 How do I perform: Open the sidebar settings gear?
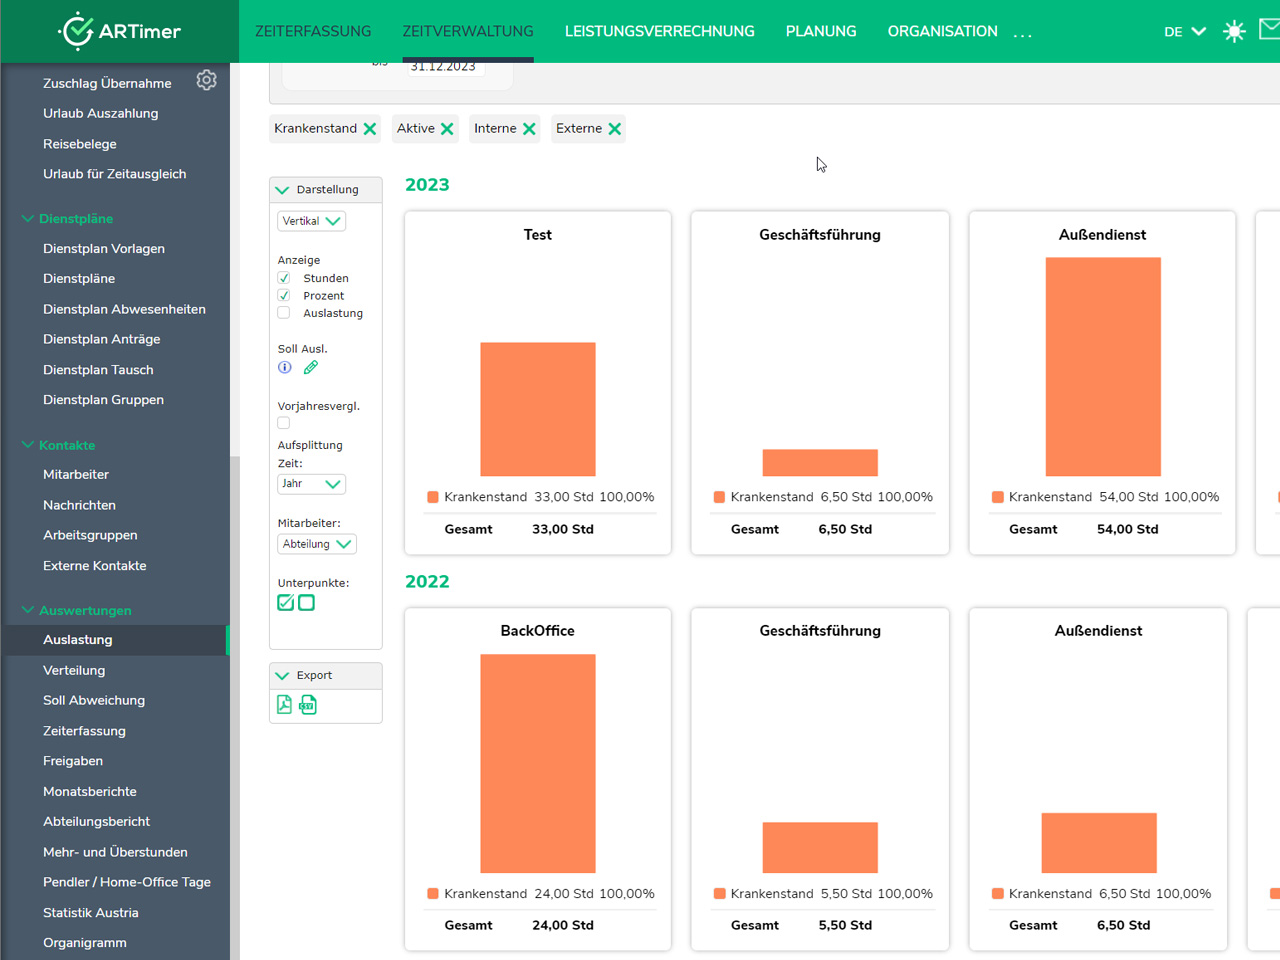tap(206, 80)
